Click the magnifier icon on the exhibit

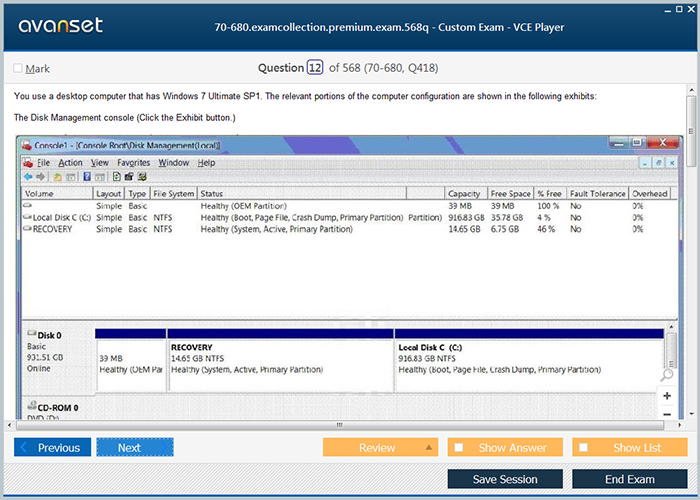point(667,375)
